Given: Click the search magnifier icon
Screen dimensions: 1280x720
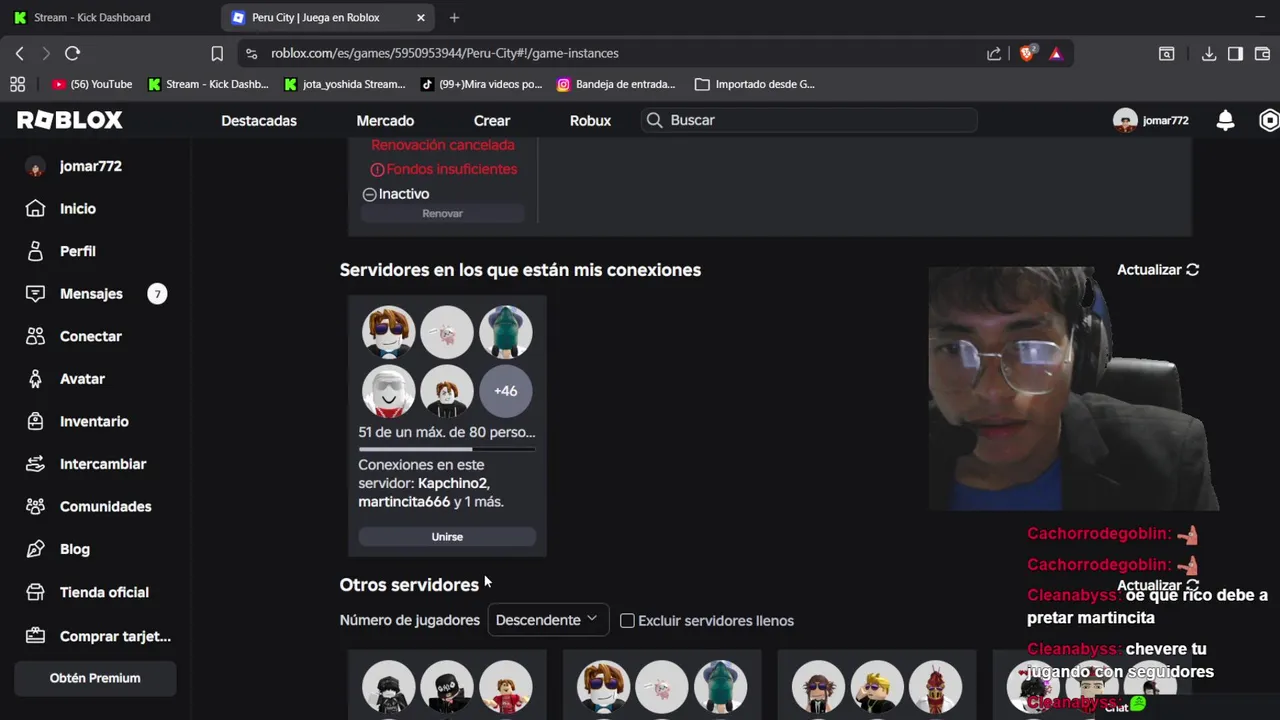Looking at the screenshot, I should [x=654, y=120].
